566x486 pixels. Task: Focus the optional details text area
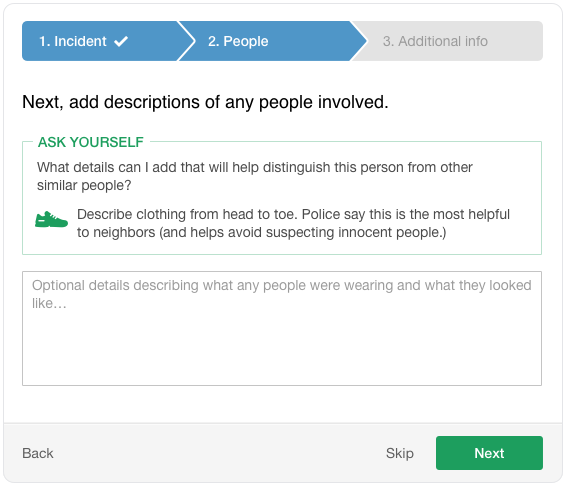[x=282, y=328]
